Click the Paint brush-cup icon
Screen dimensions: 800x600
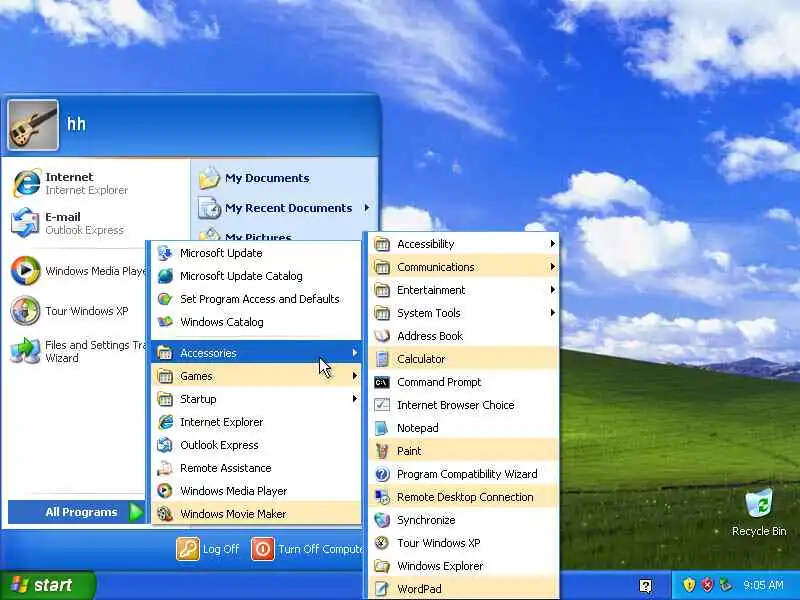pyautogui.click(x=382, y=451)
